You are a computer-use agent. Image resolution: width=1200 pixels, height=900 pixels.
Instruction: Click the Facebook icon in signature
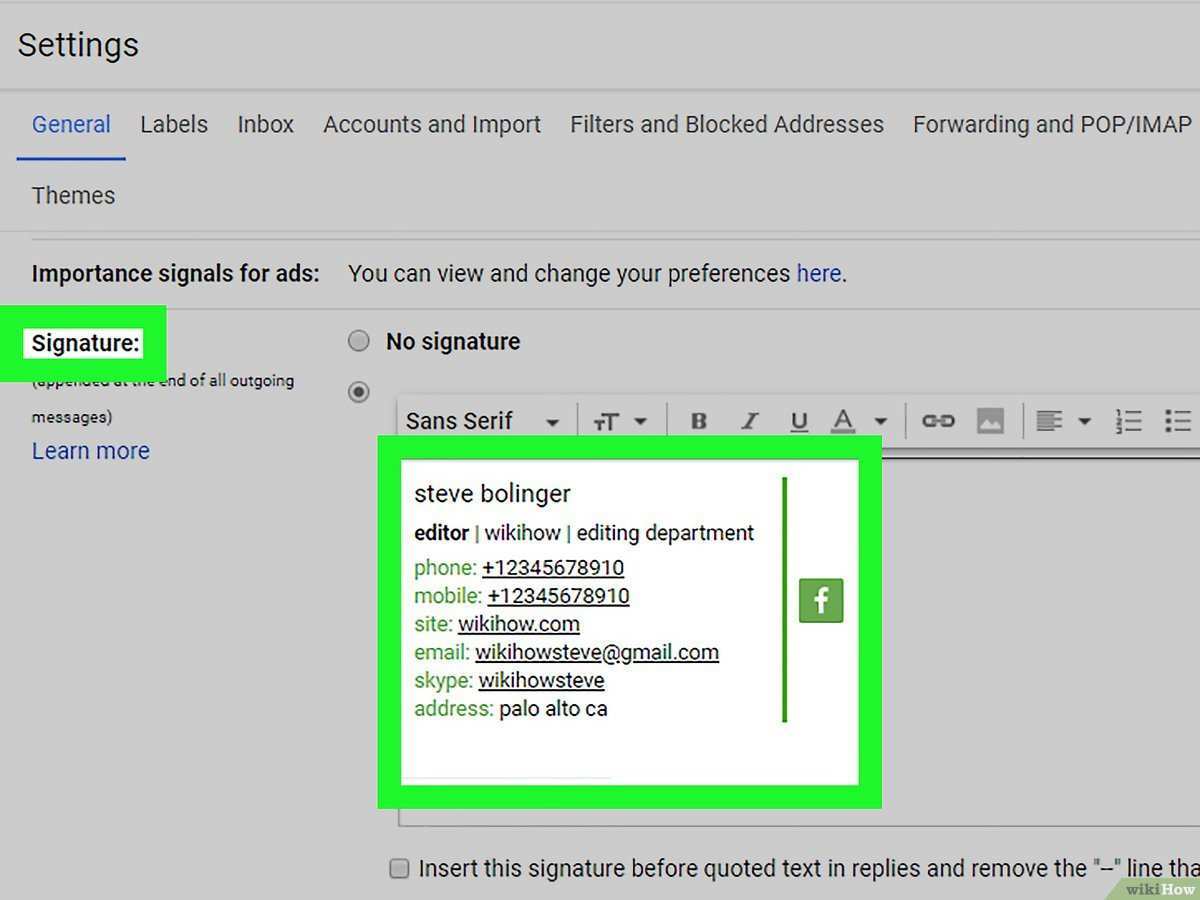point(821,600)
